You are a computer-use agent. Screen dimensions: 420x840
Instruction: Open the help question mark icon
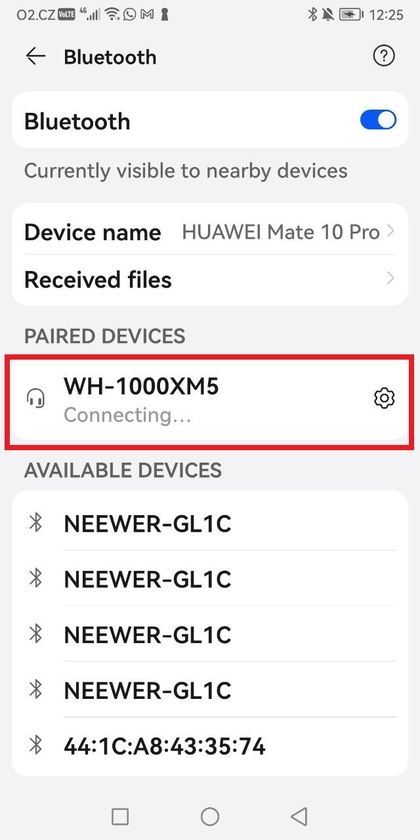coord(384,56)
